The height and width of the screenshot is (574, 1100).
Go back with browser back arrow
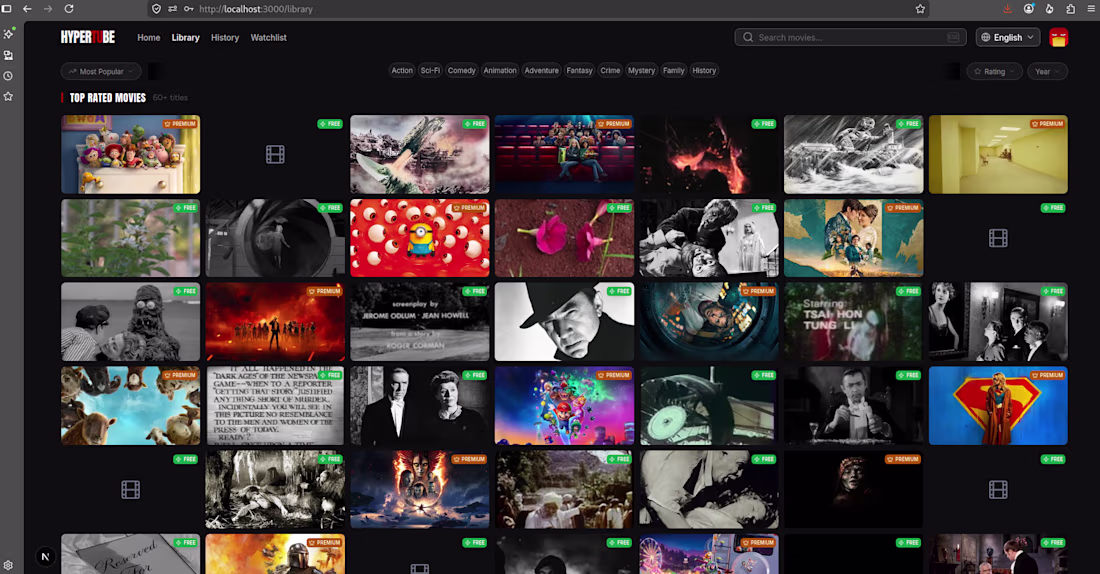27,9
